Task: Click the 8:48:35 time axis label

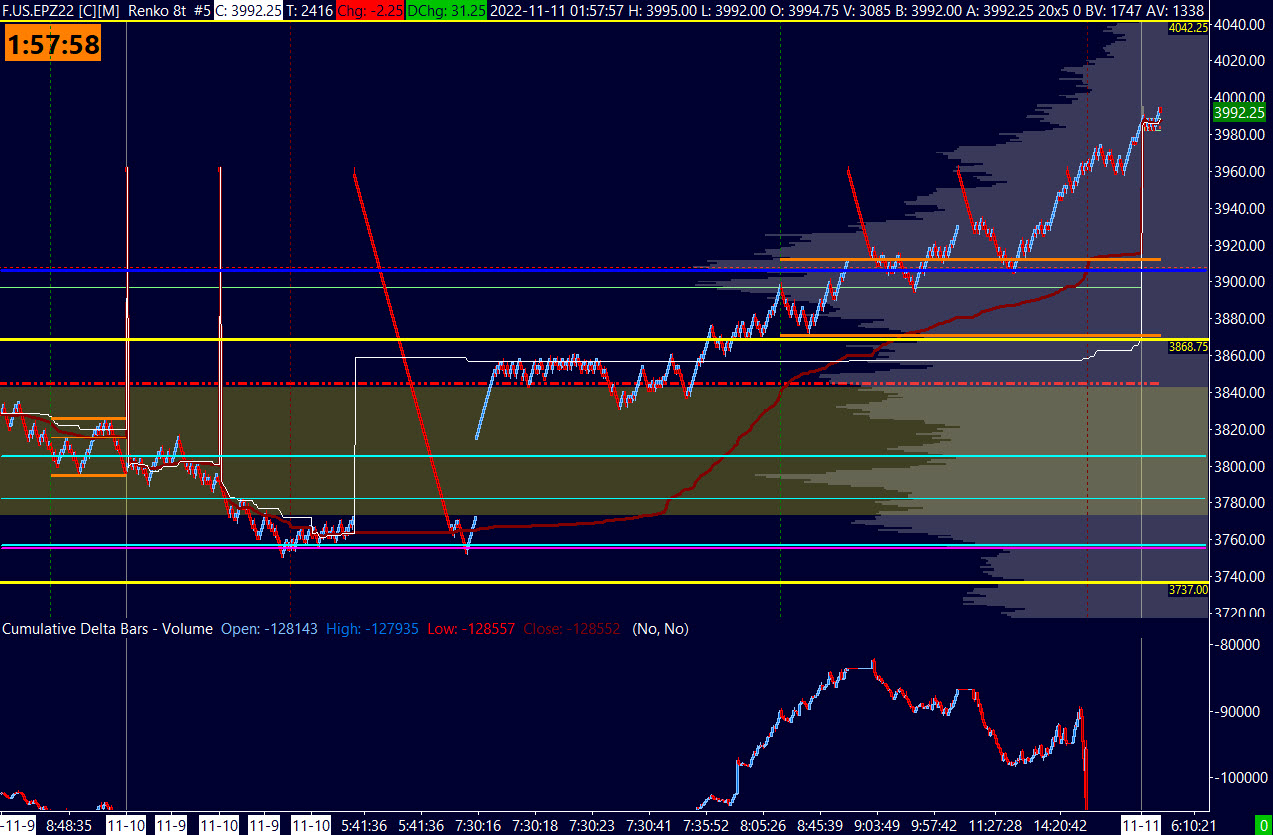Action: coord(69,826)
